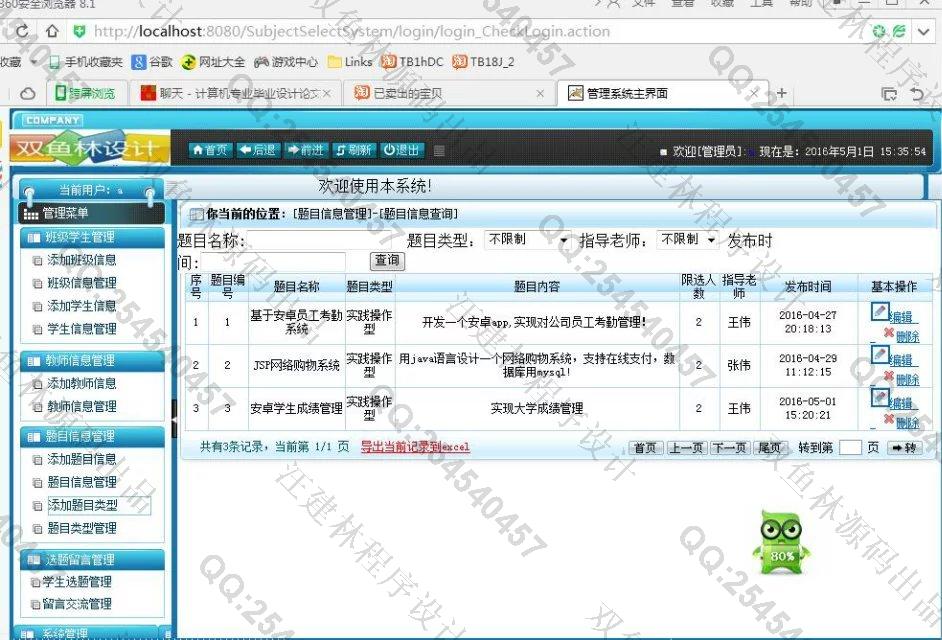Click the 发布时间 input field
This screenshot has width=942, height=640.
[x=273, y=262]
